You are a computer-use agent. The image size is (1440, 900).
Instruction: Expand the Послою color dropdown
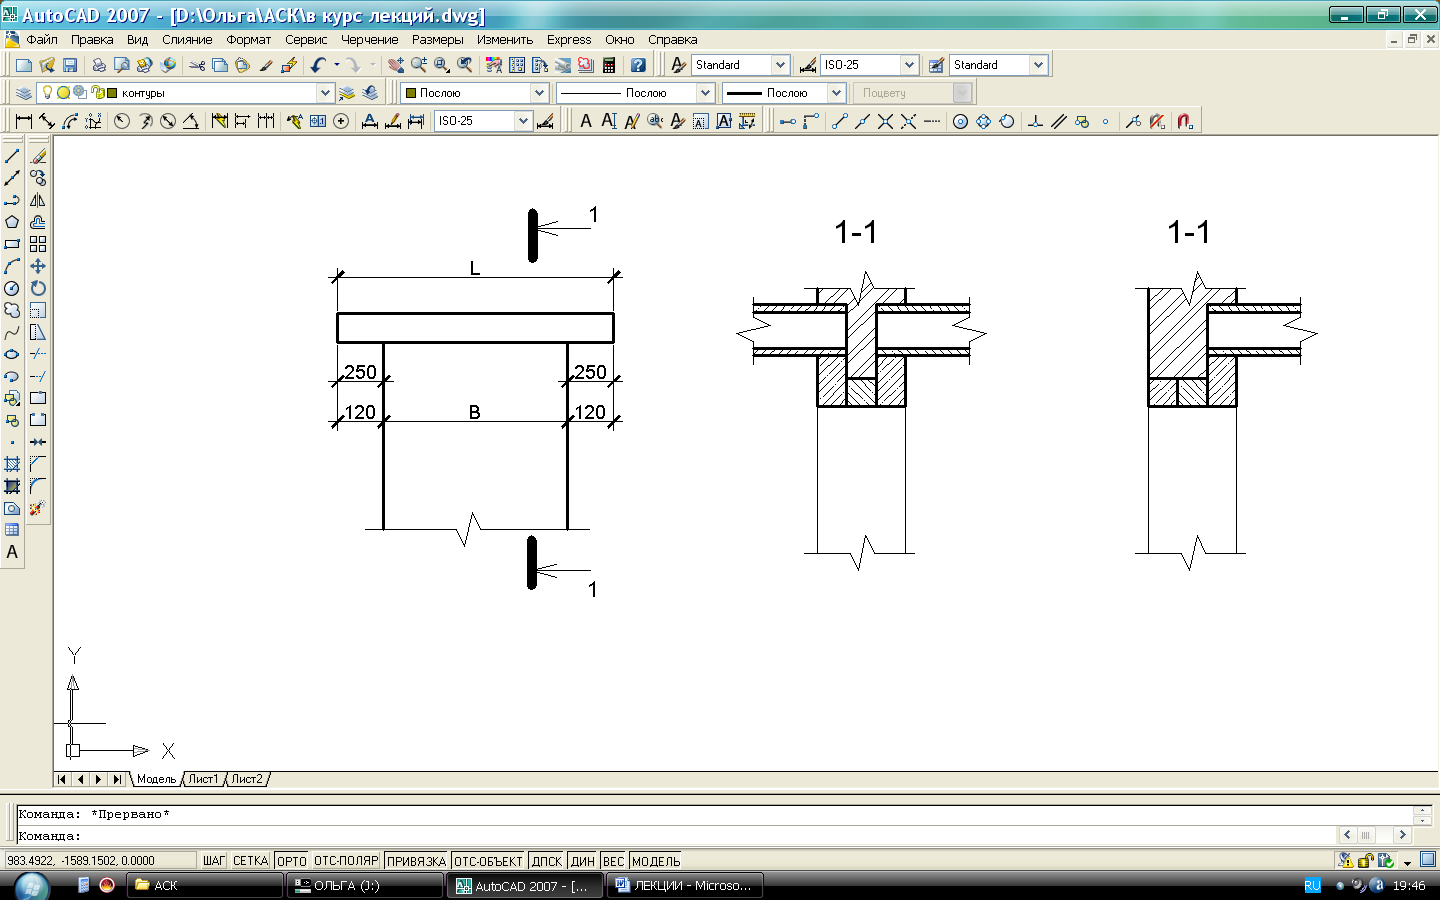coord(539,93)
